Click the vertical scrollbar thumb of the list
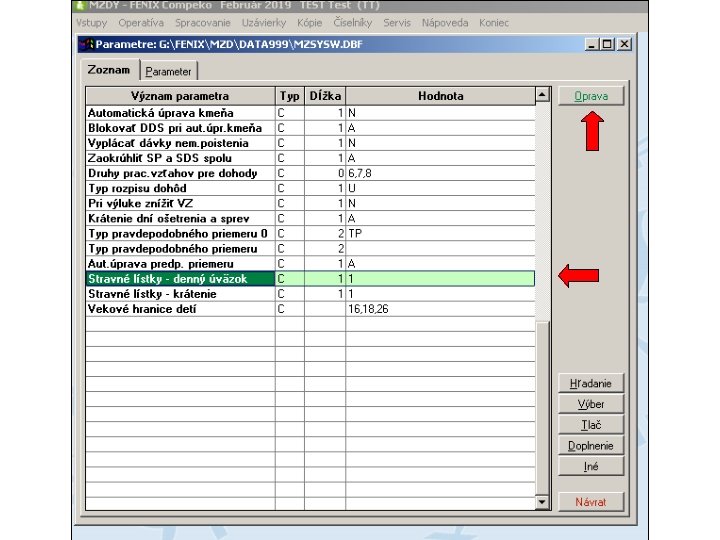This screenshot has width=720, height=540. coord(542,409)
